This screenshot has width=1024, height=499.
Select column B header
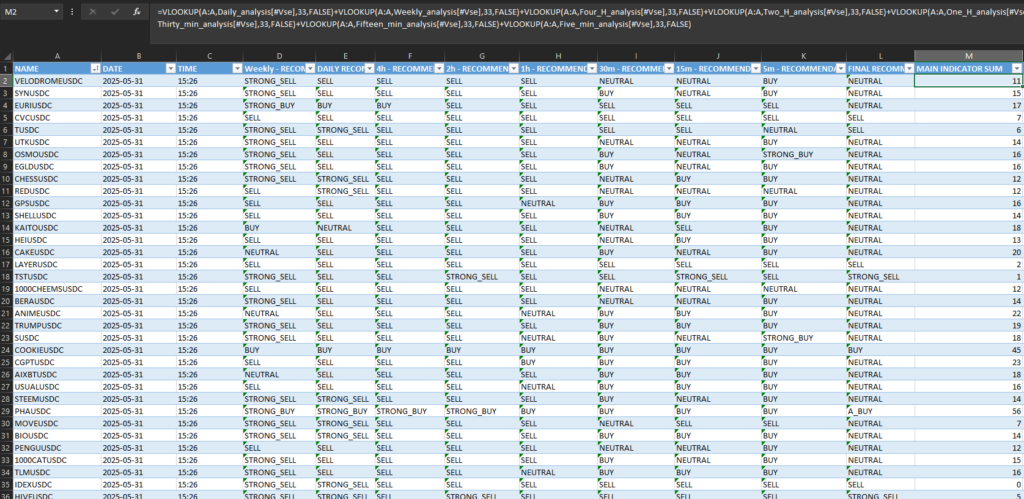click(138, 57)
